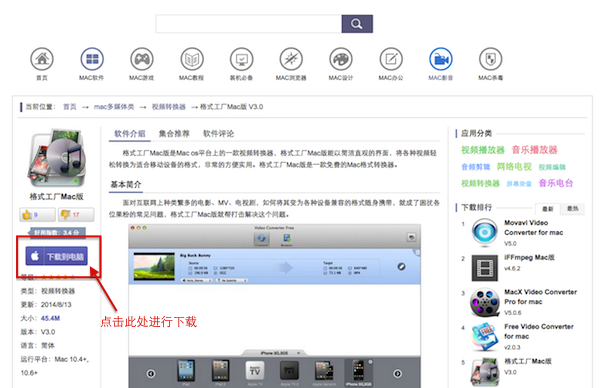Click the 45.4M size value
This screenshot has width=600, height=388.
[x=50, y=318]
